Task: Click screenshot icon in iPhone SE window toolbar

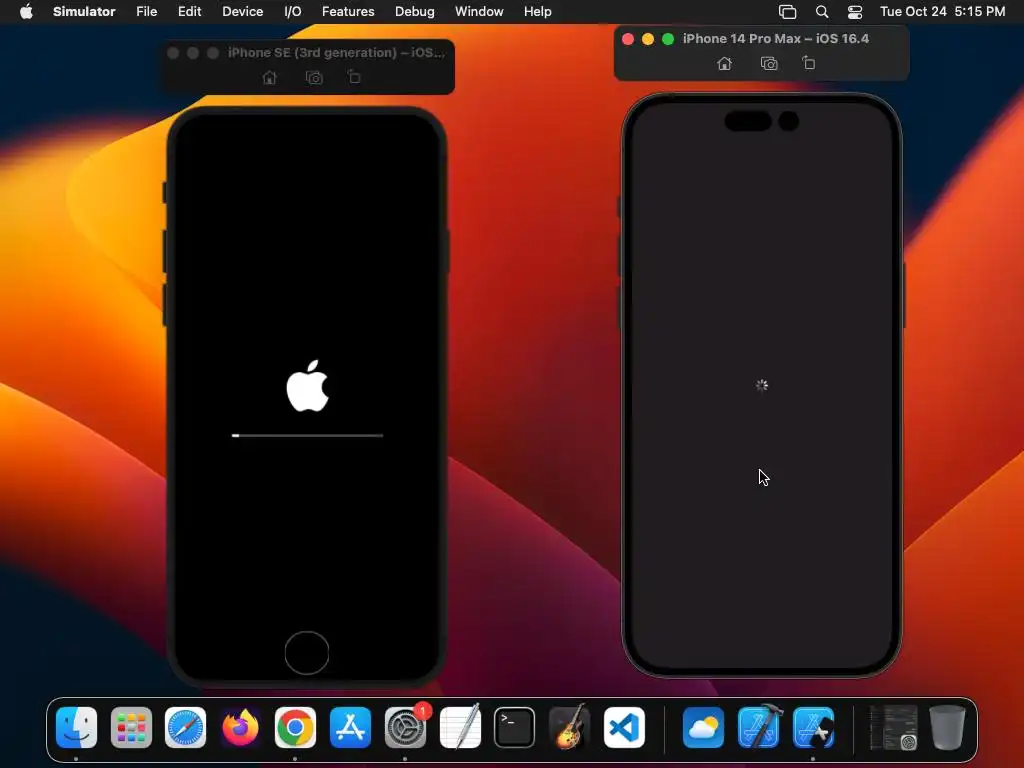Action: point(314,78)
